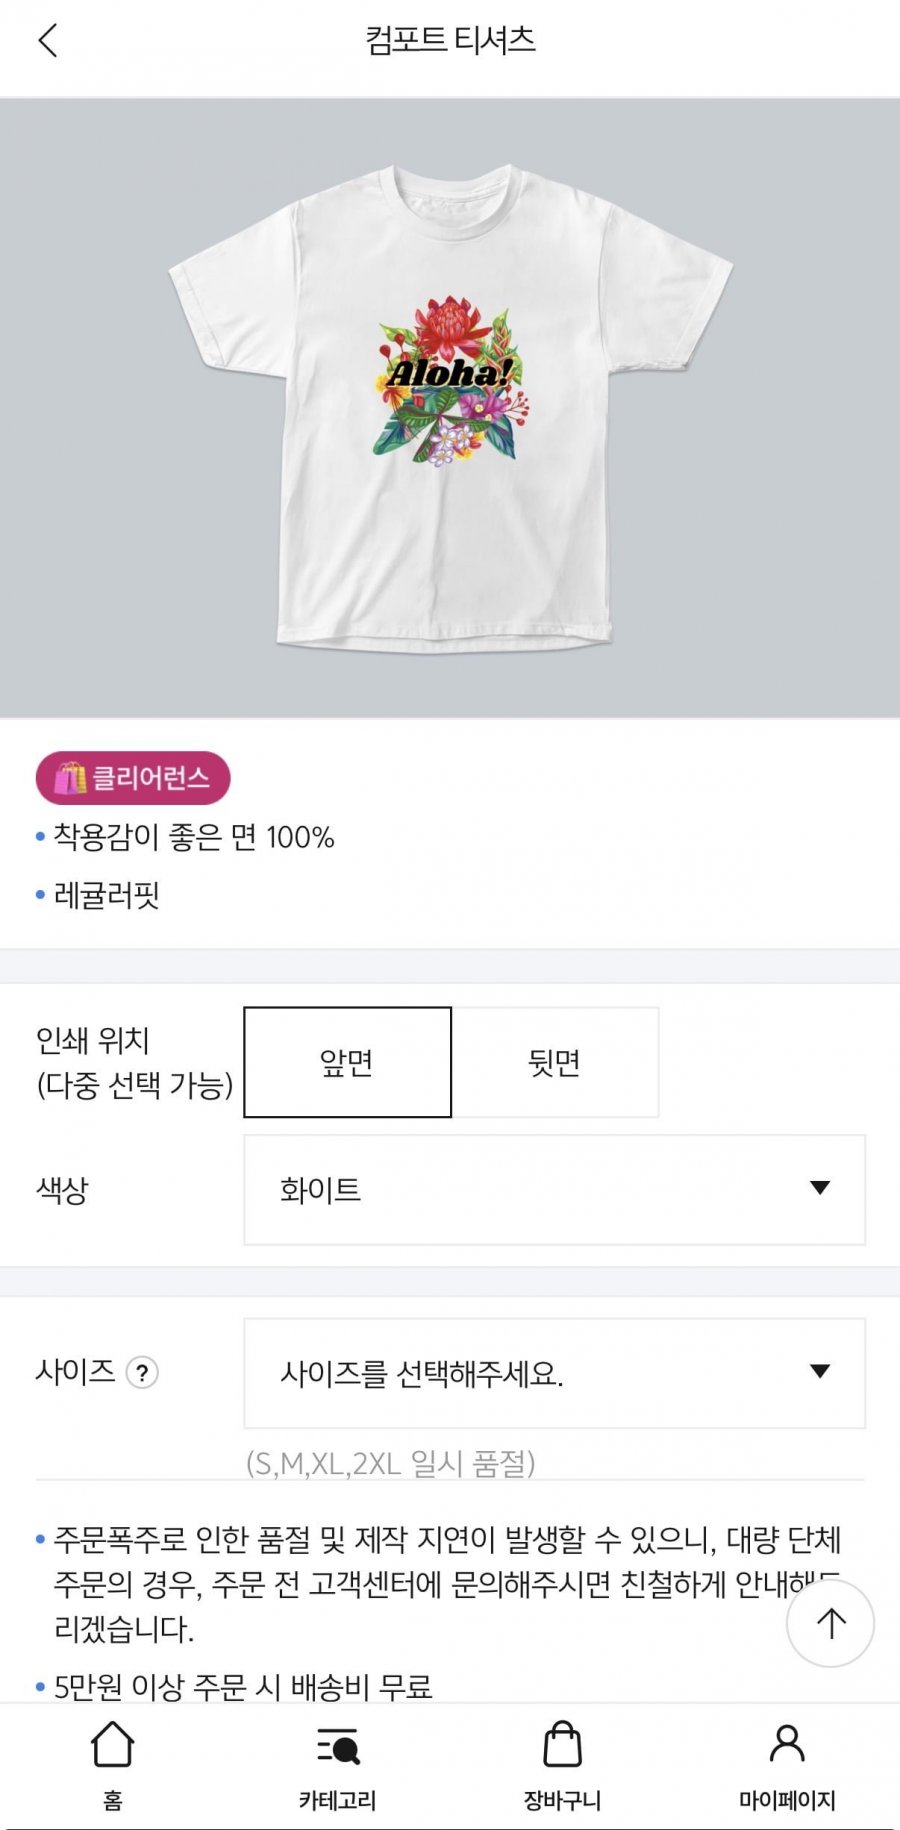Open the category (카테고리) search icon
This screenshot has height=1830, width=900.
click(337, 1746)
